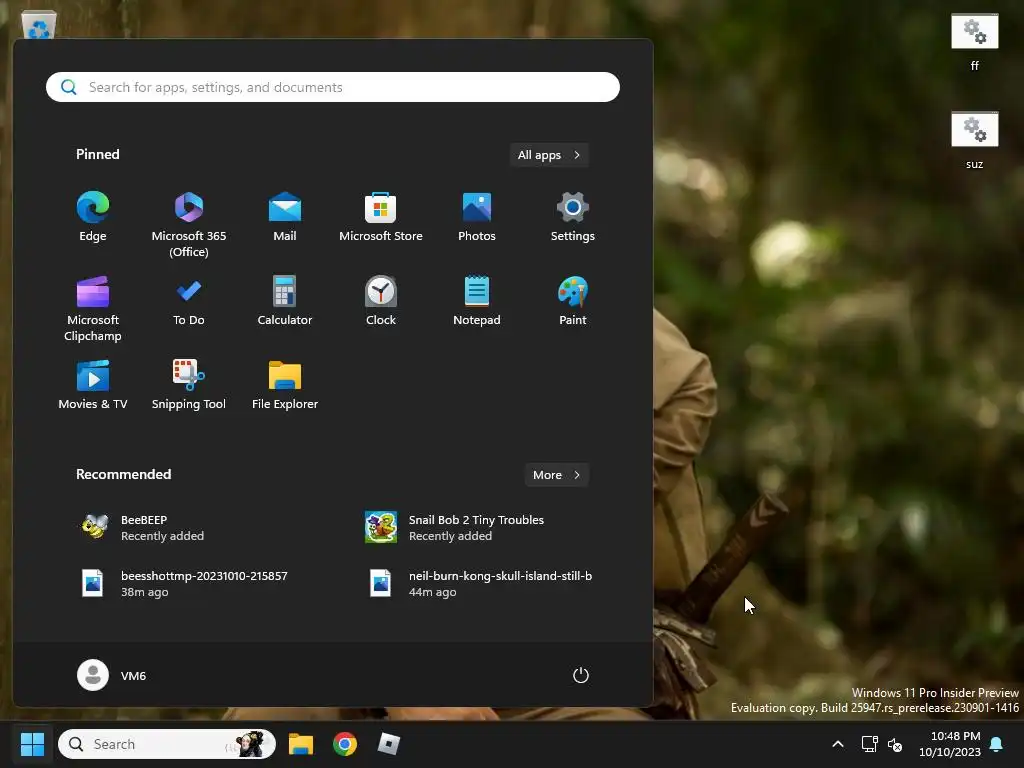Open the To Do app
The height and width of the screenshot is (768, 1024).
click(x=189, y=301)
